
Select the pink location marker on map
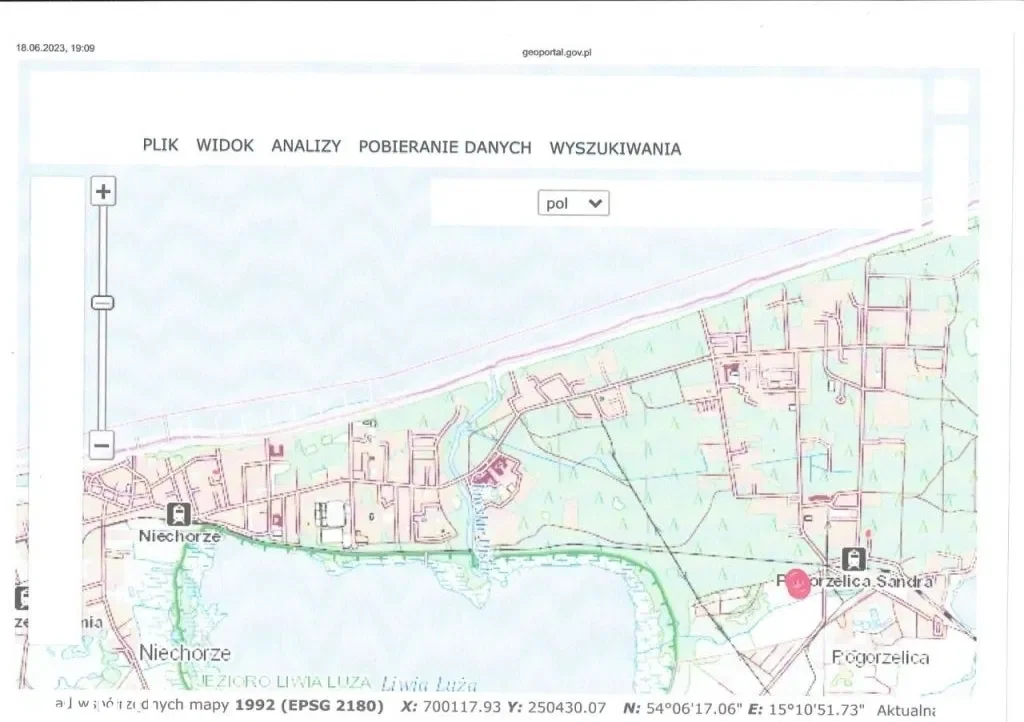[x=798, y=583]
